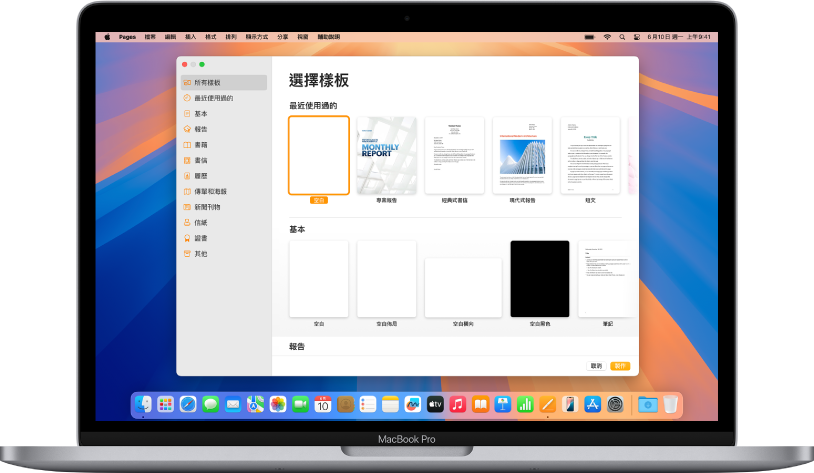Select the 新聞刊物 category
This screenshot has width=814, height=473.
(x=224, y=207)
